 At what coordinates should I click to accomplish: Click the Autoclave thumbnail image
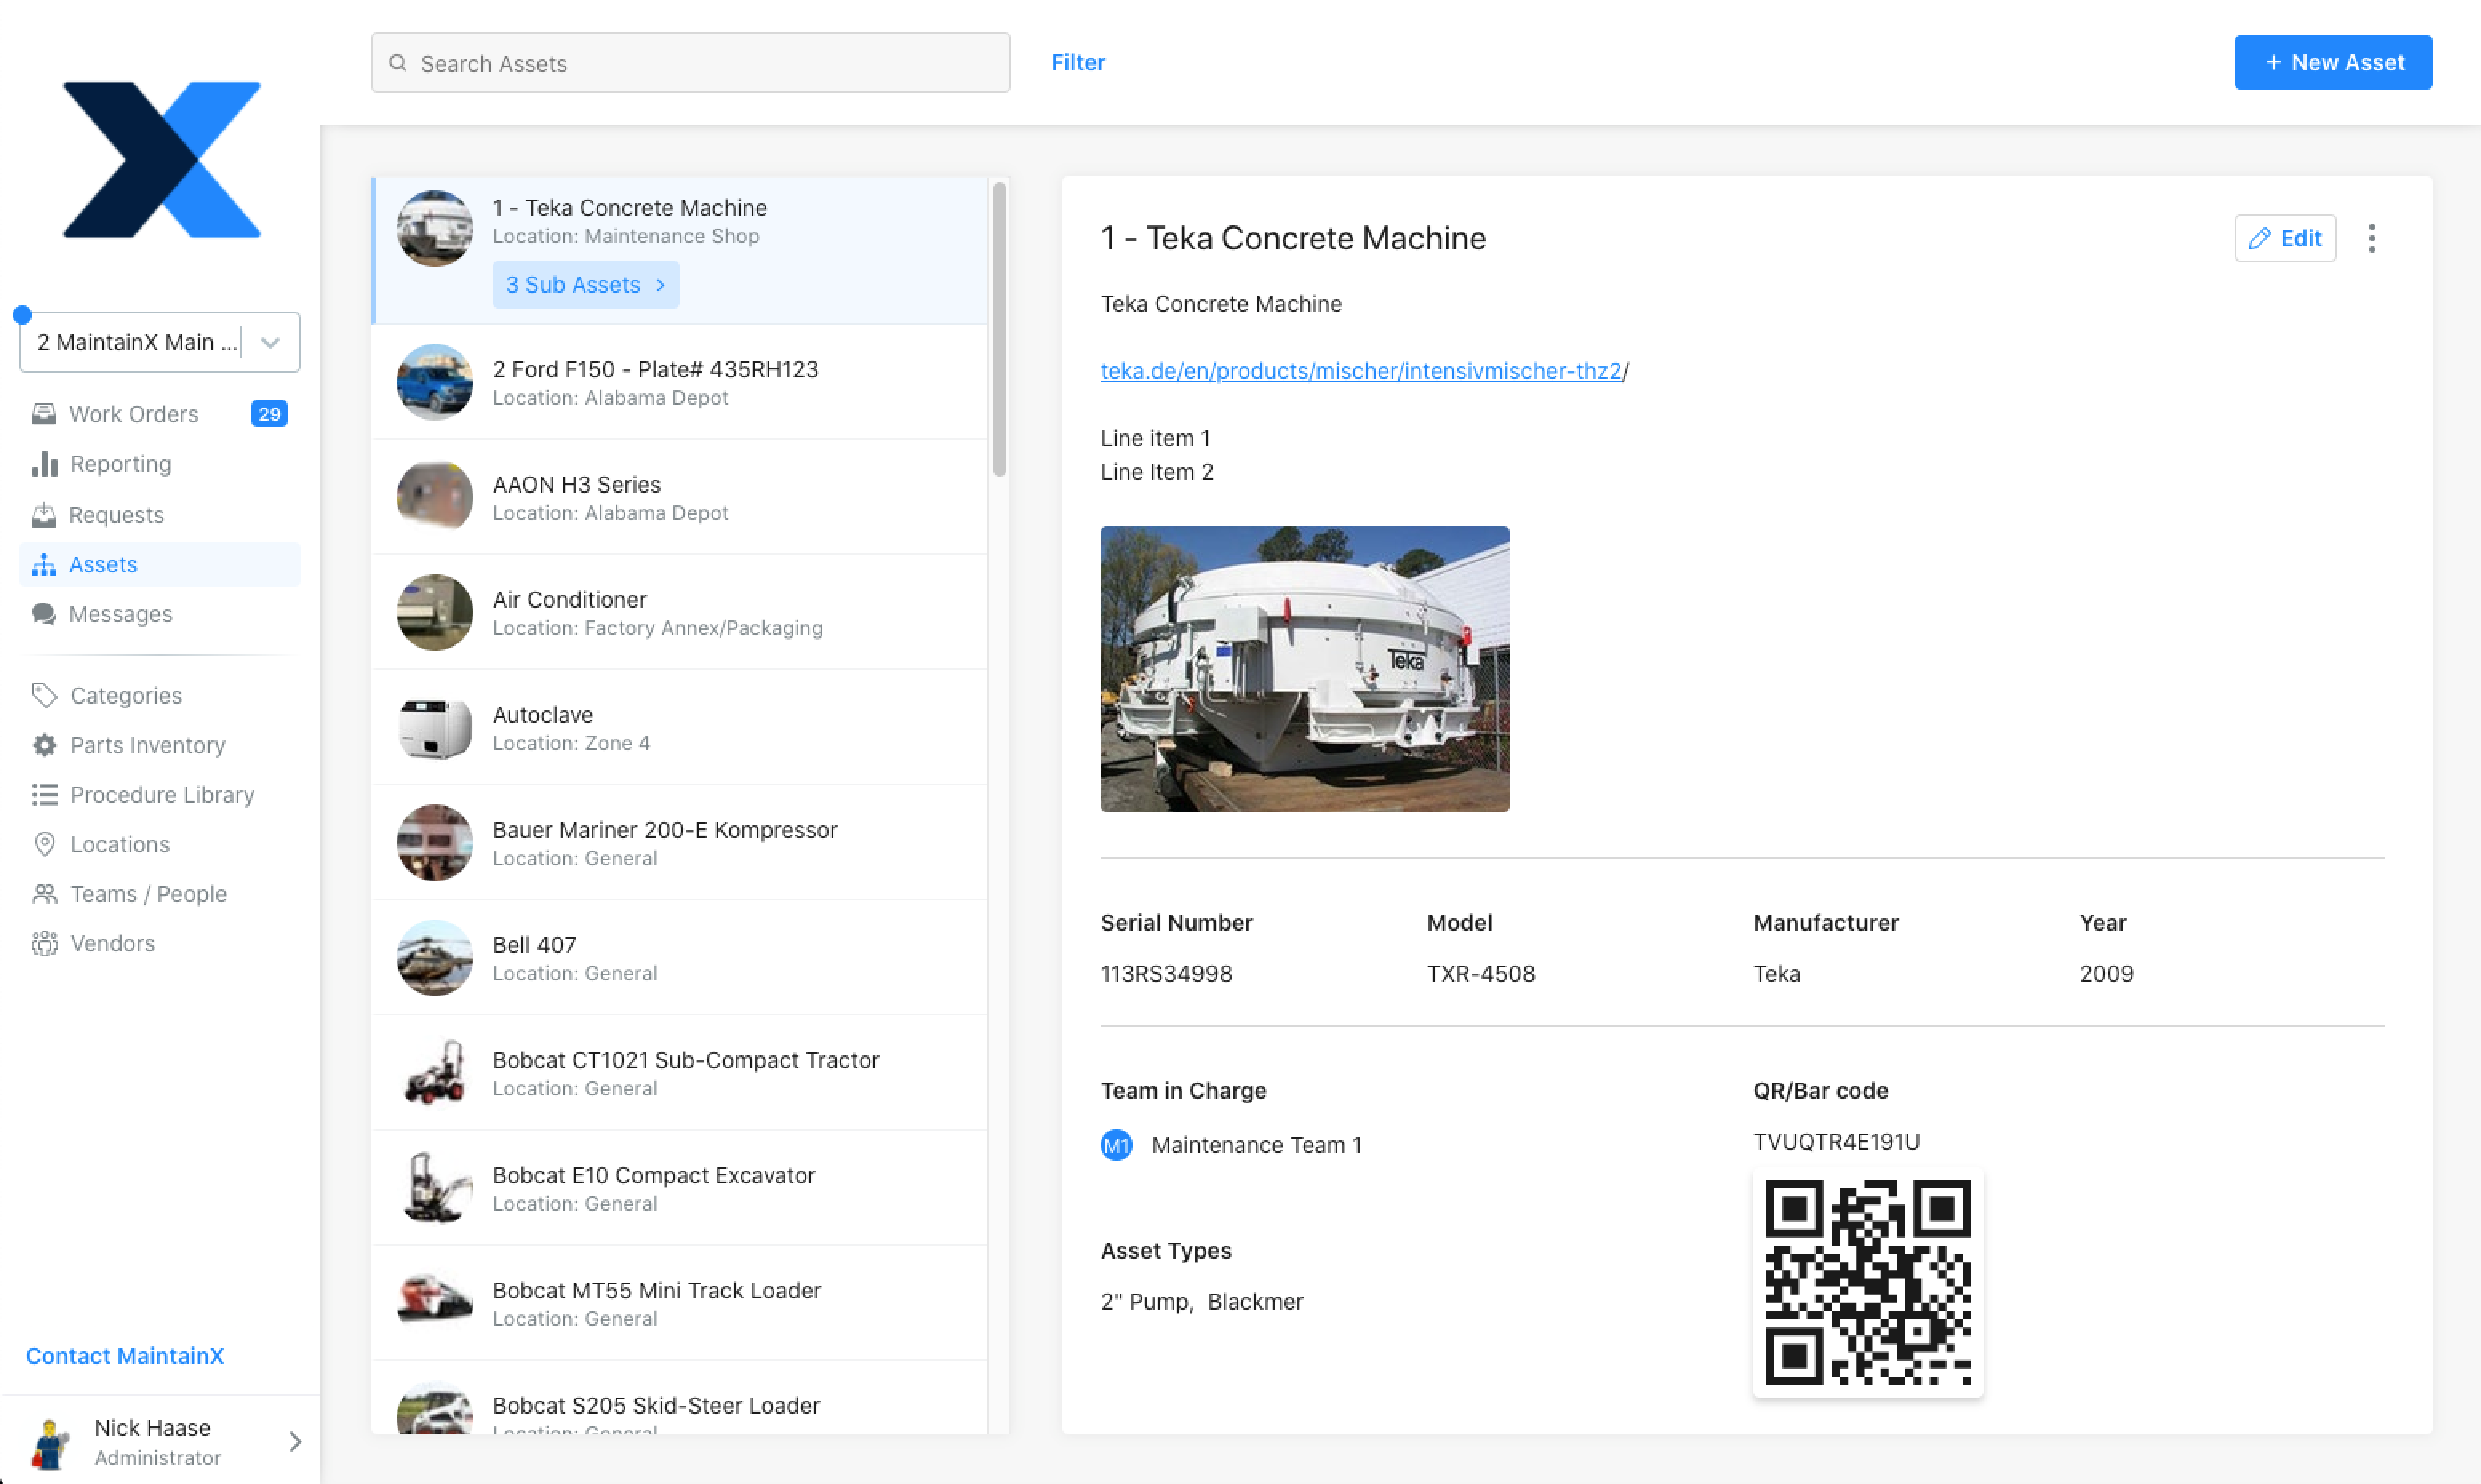click(x=435, y=728)
